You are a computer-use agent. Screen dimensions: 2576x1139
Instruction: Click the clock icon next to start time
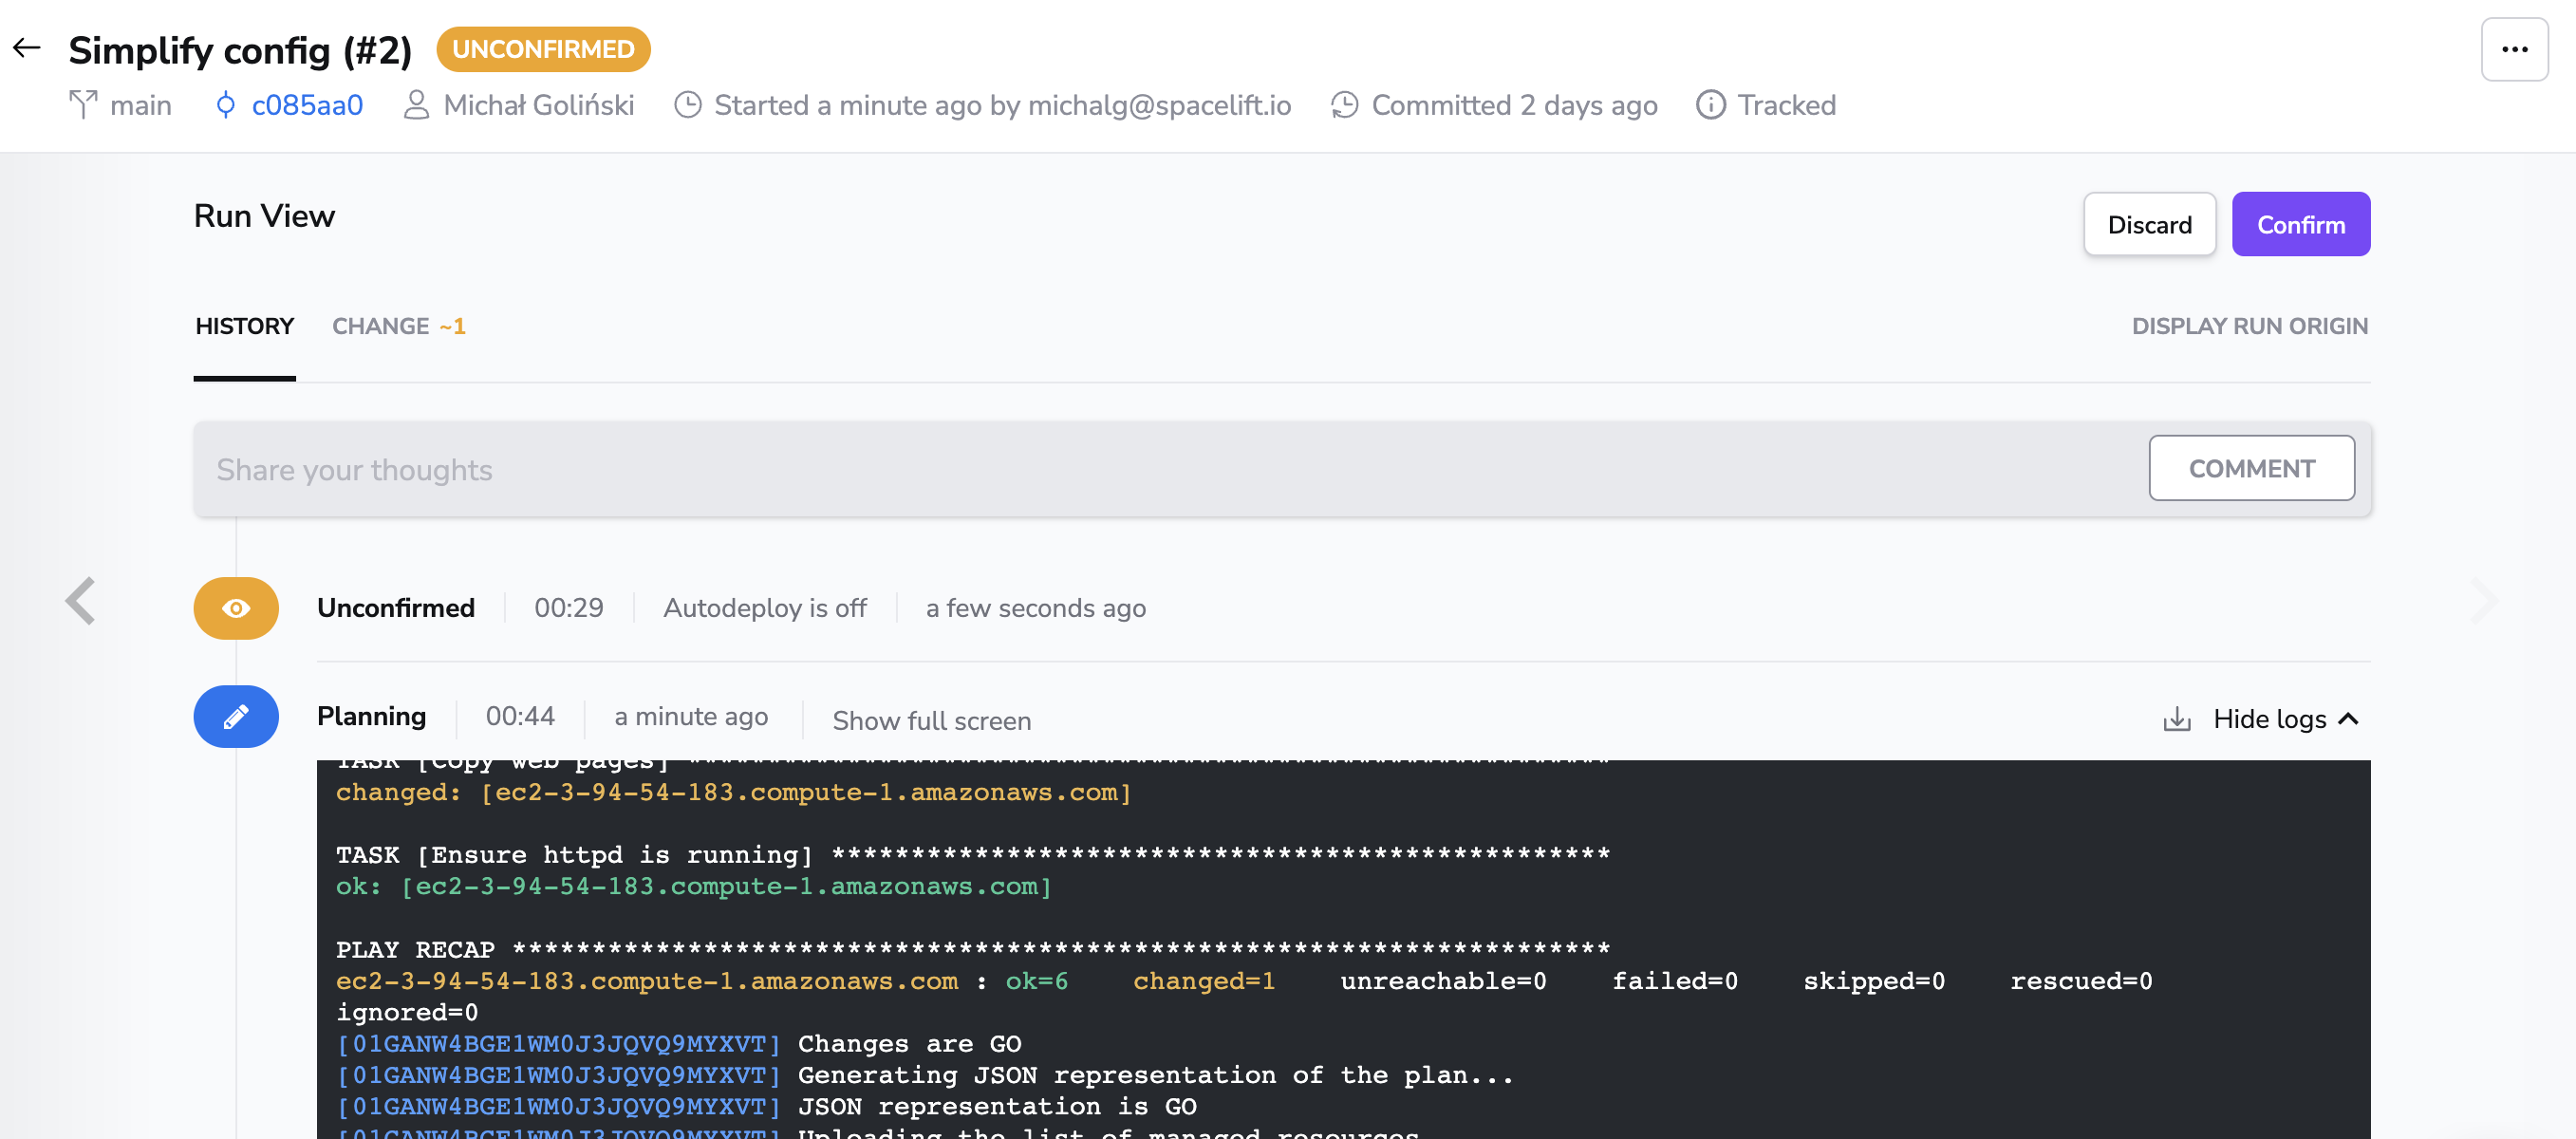tap(688, 104)
